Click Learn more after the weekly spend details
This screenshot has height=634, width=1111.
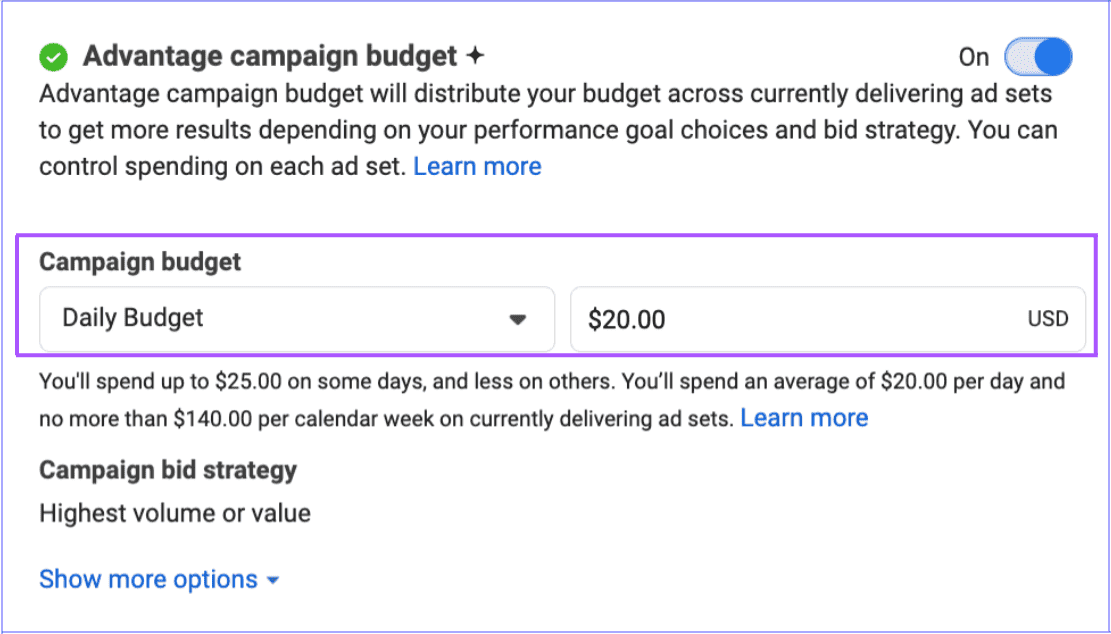(804, 417)
